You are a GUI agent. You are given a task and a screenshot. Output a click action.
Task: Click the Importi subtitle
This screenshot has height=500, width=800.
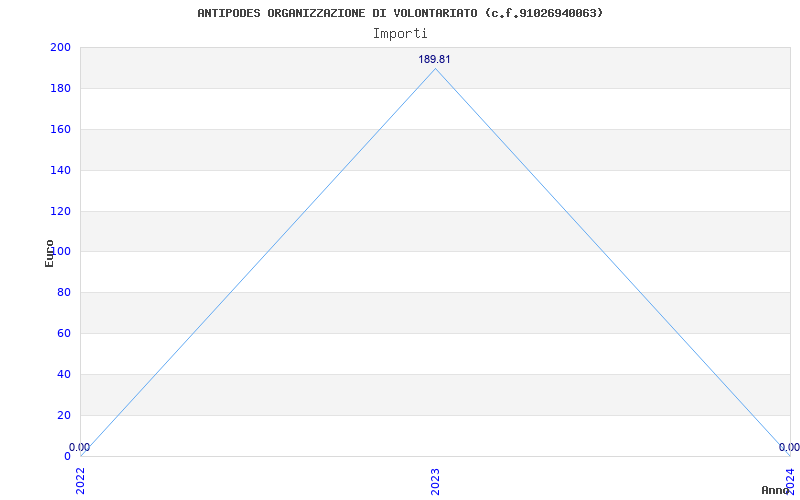click(400, 34)
